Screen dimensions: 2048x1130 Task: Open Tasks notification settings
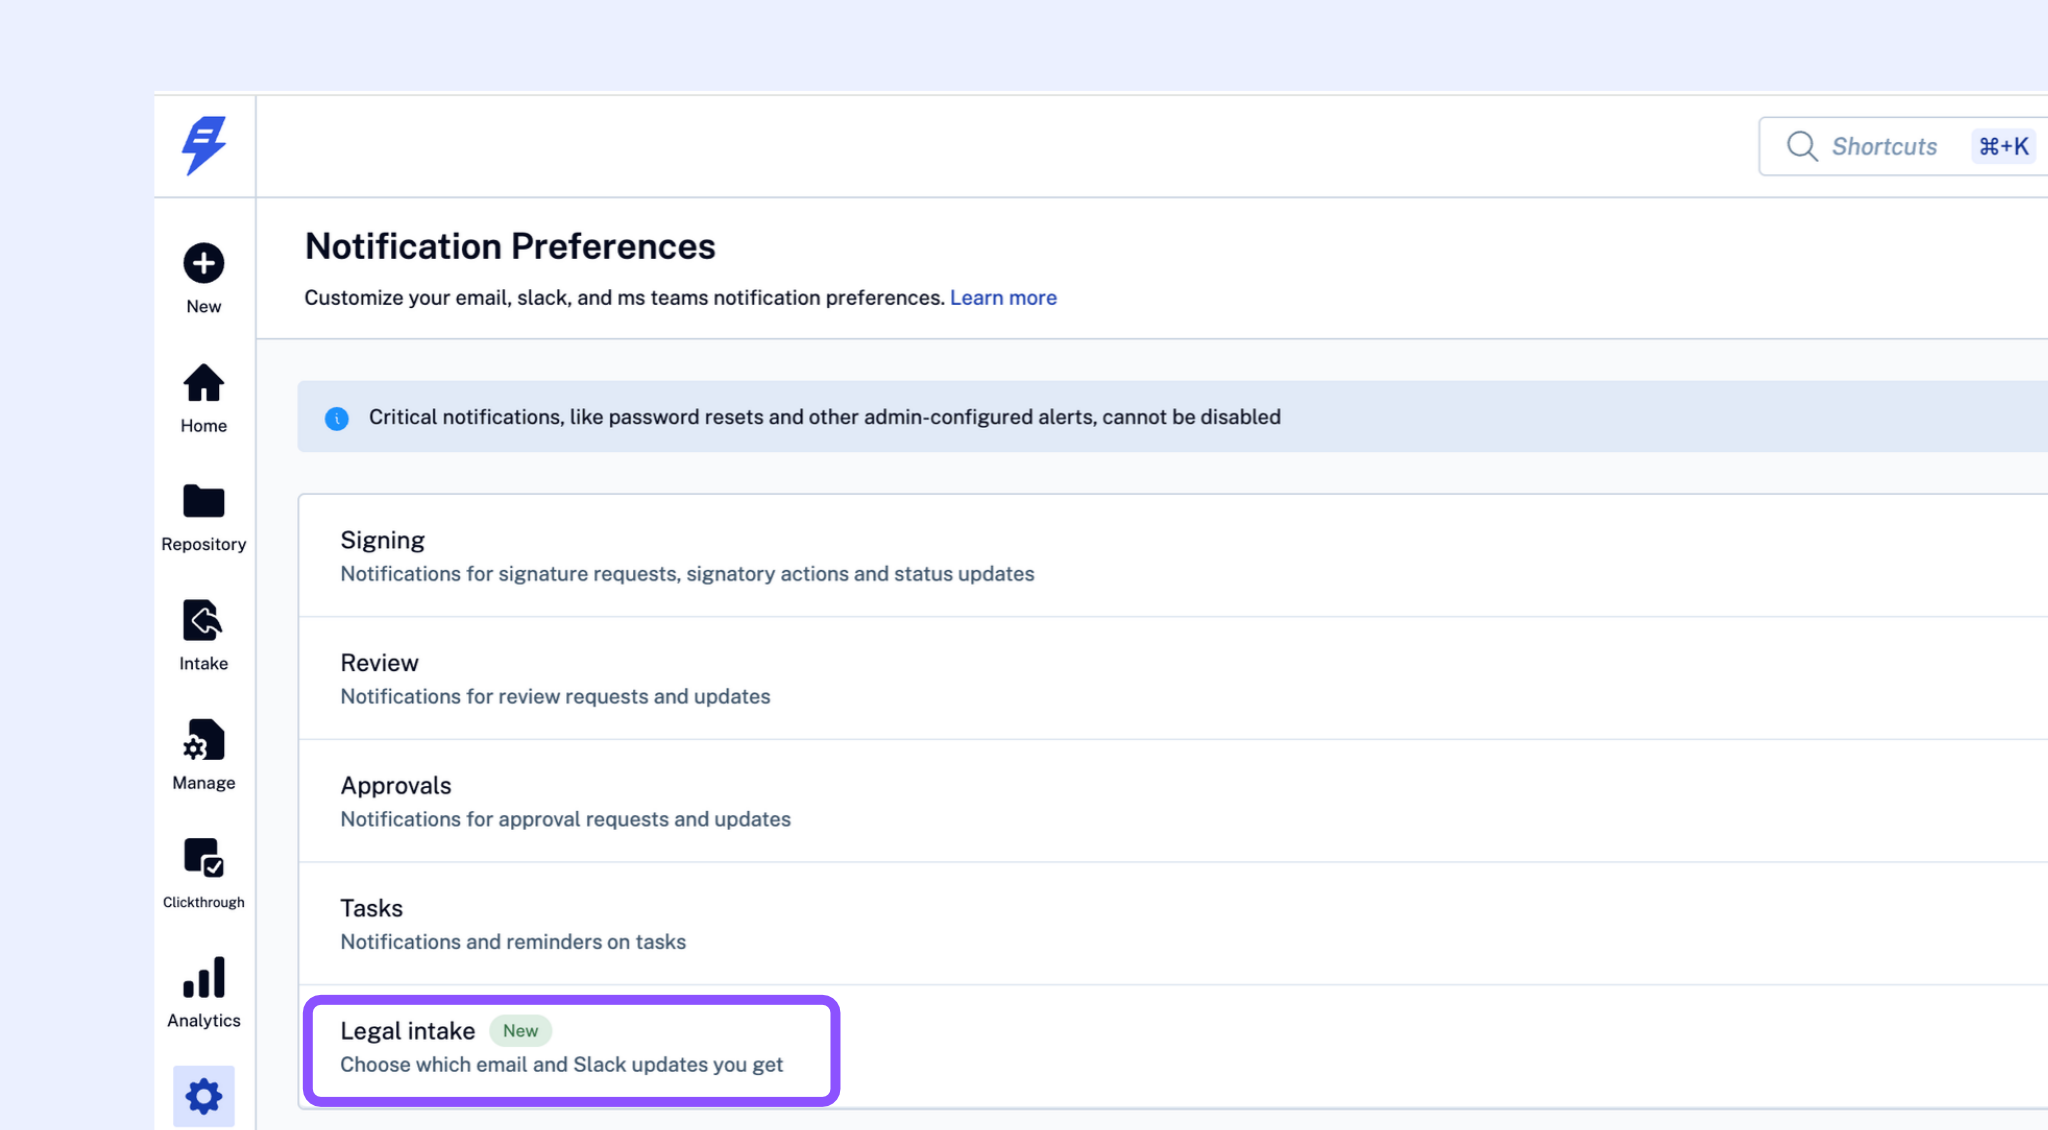tap(1173, 924)
